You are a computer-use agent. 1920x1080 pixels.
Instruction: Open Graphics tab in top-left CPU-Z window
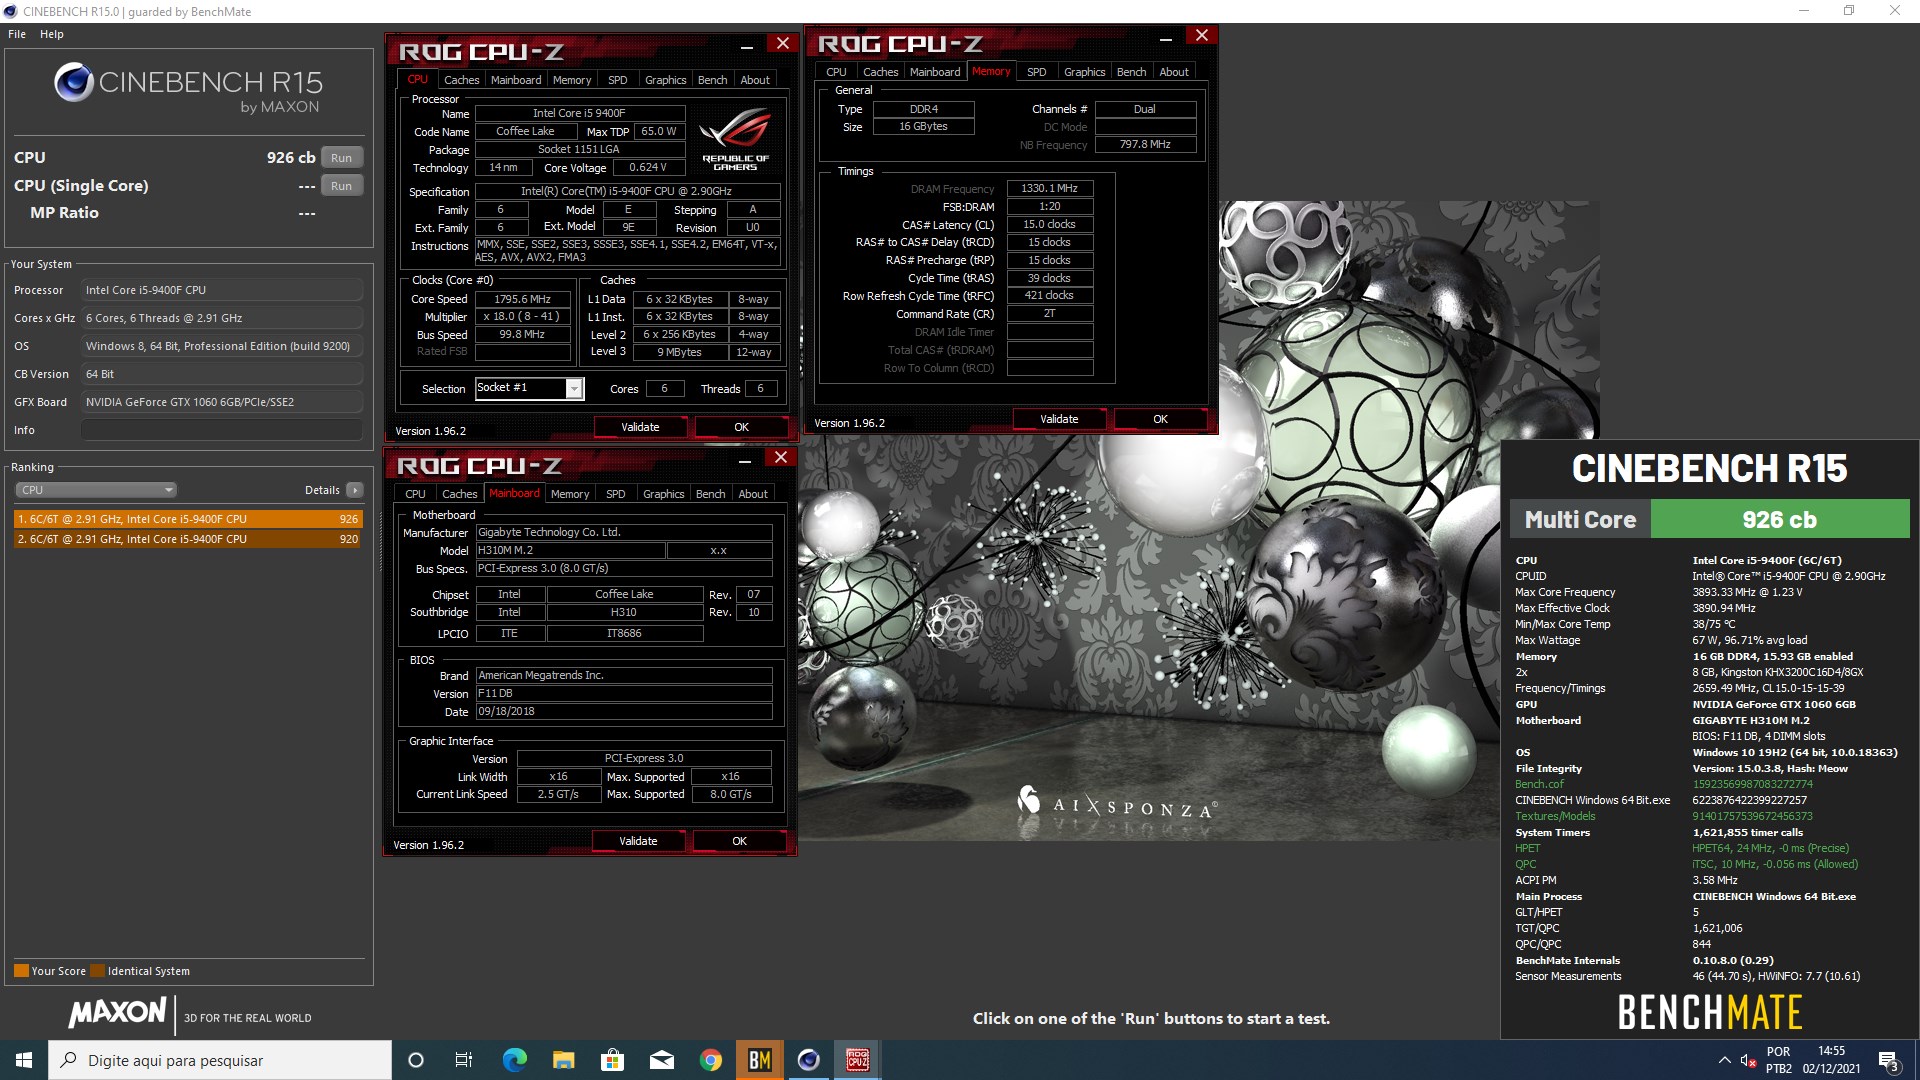(665, 80)
